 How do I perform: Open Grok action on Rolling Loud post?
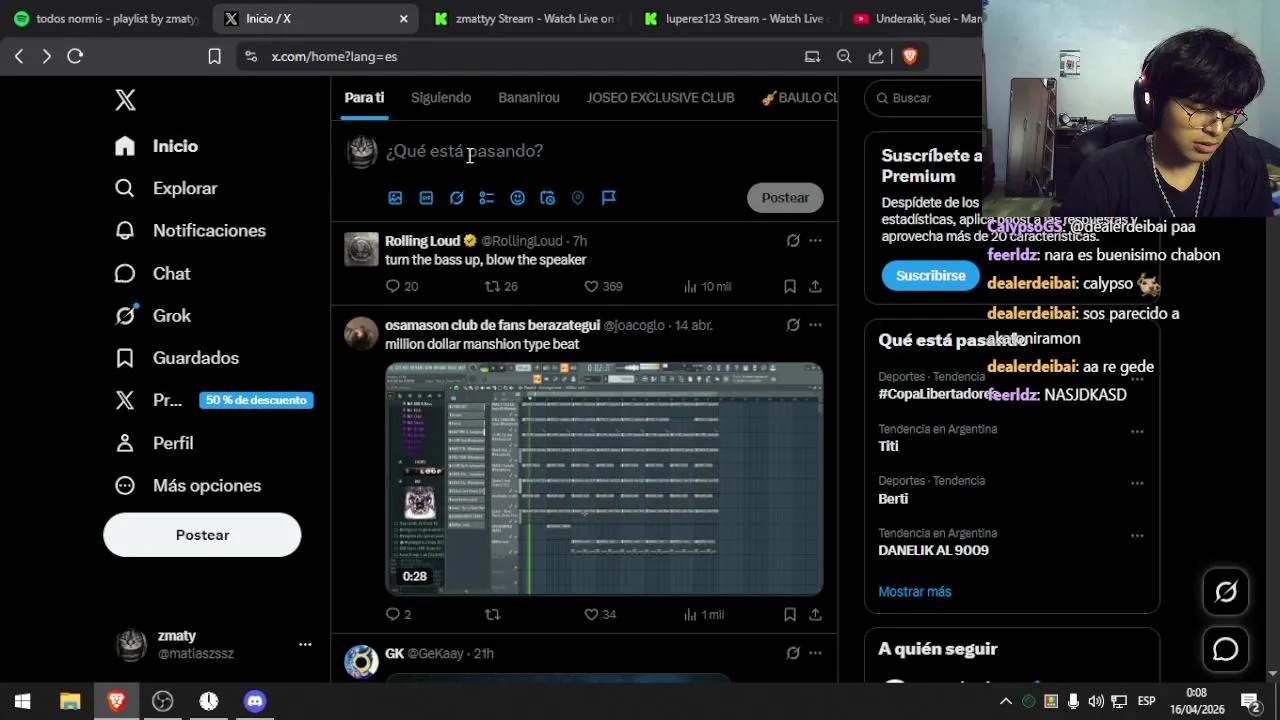(x=793, y=241)
